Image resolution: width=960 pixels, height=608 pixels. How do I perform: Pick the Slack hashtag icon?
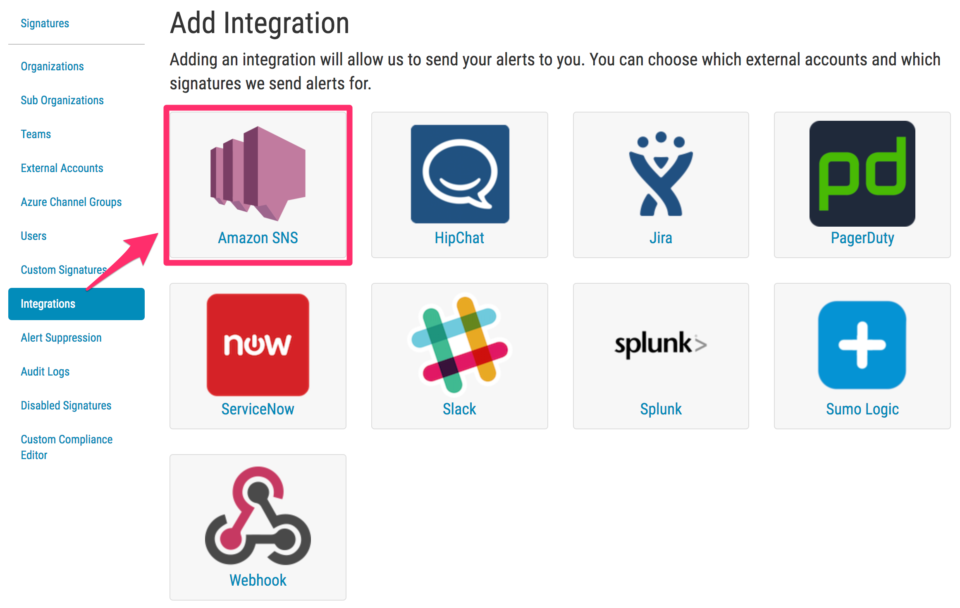(x=459, y=345)
